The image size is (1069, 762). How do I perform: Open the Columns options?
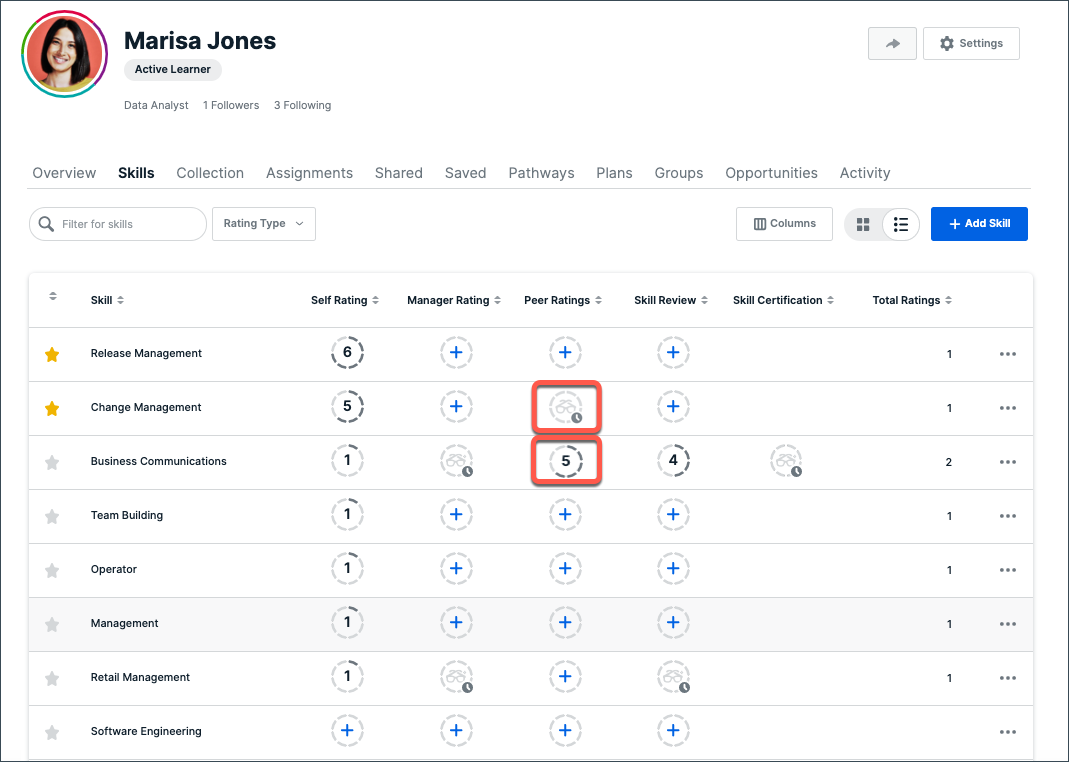click(x=784, y=223)
